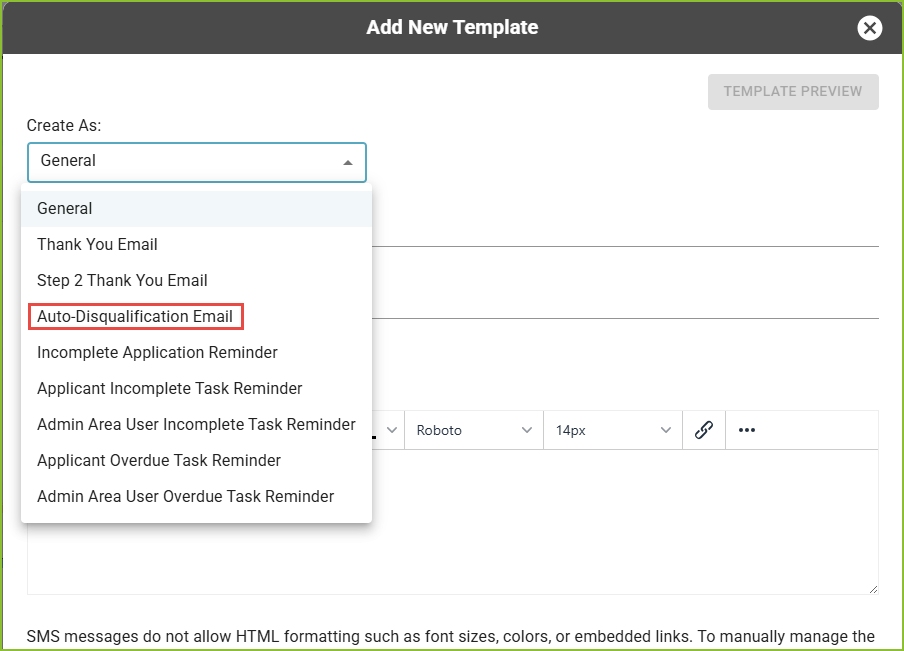This screenshot has height=651, width=904.
Task: Click the text area resize handle
Action: click(x=872, y=589)
